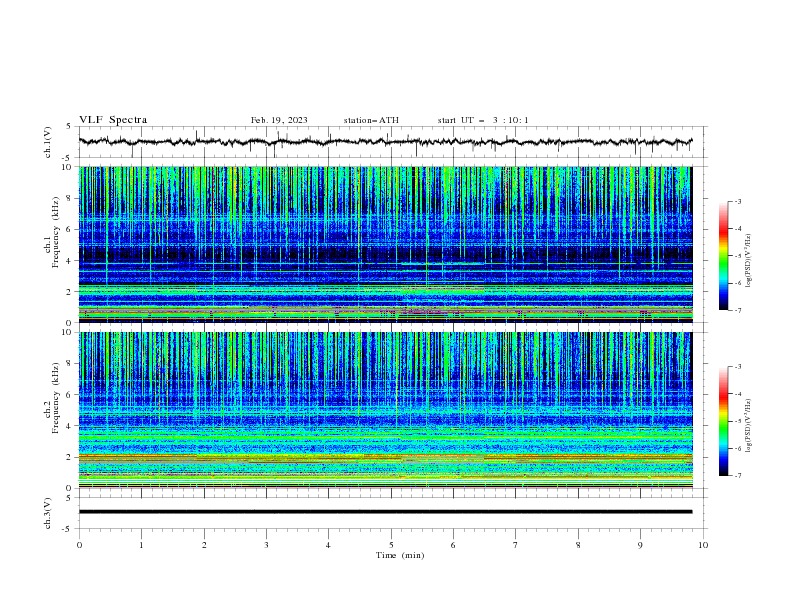The width and height of the screenshot is (792, 612).
Task: Click the ch.2 panel PSD color bar
Action: coord(724,421)
